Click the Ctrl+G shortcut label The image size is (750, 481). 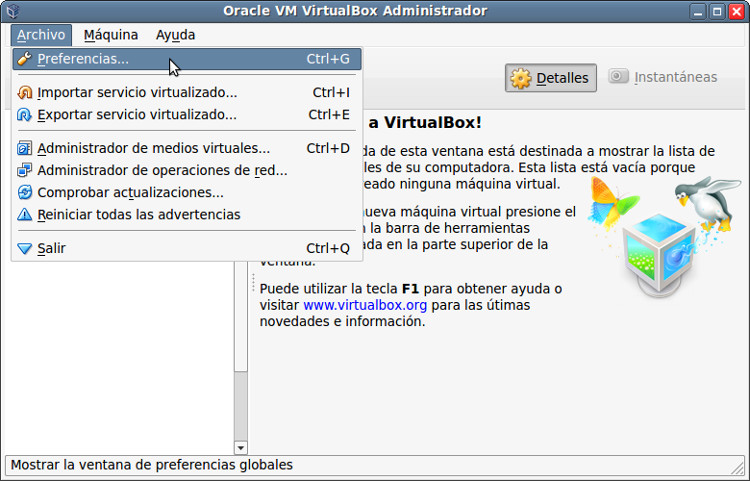328,59
